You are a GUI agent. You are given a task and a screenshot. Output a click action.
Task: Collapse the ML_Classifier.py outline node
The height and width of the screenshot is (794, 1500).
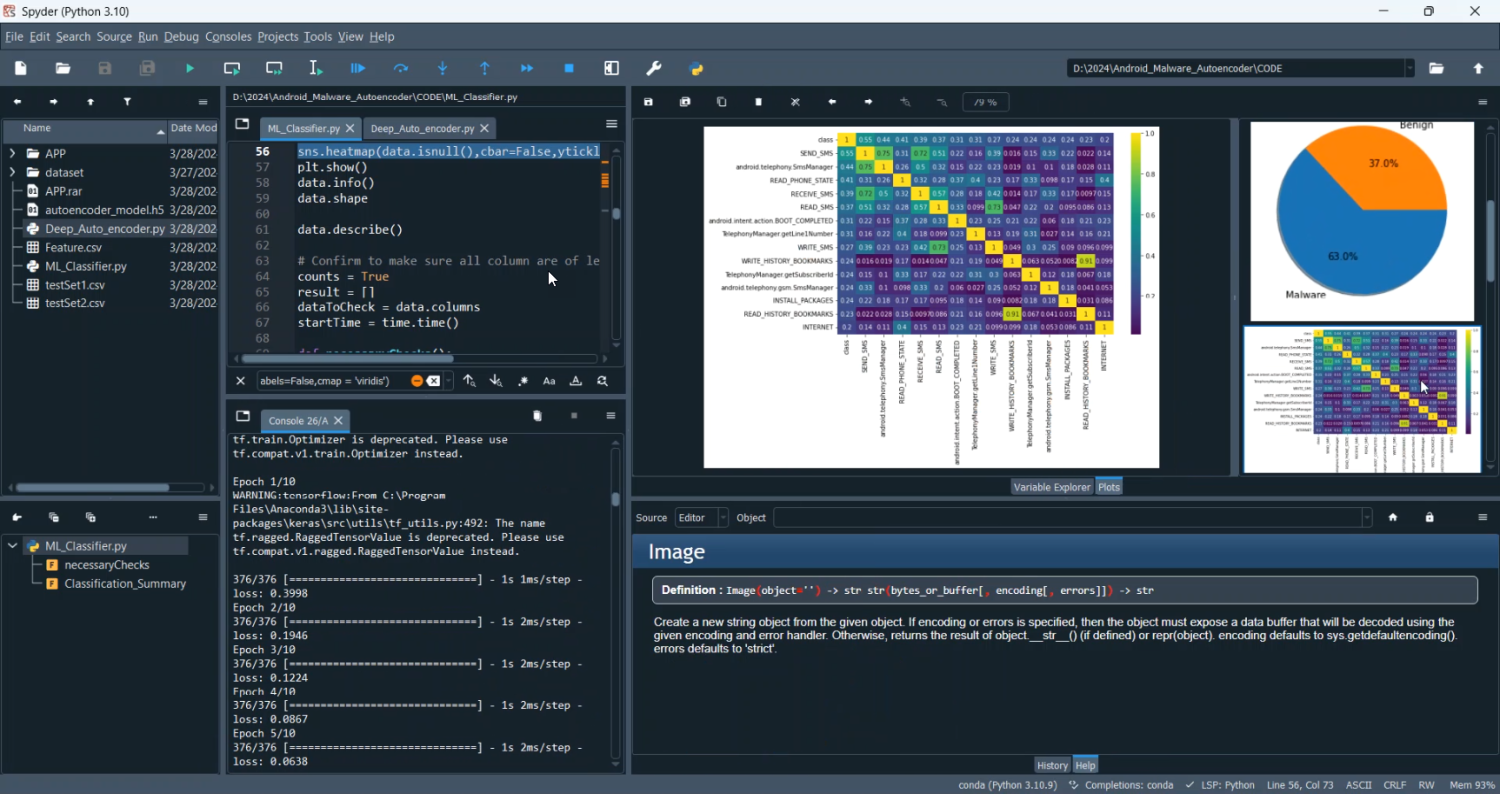click(x=12, y=546)
